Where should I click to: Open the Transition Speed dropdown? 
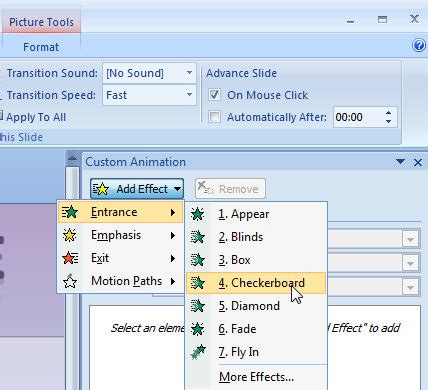tap(189, 95)
